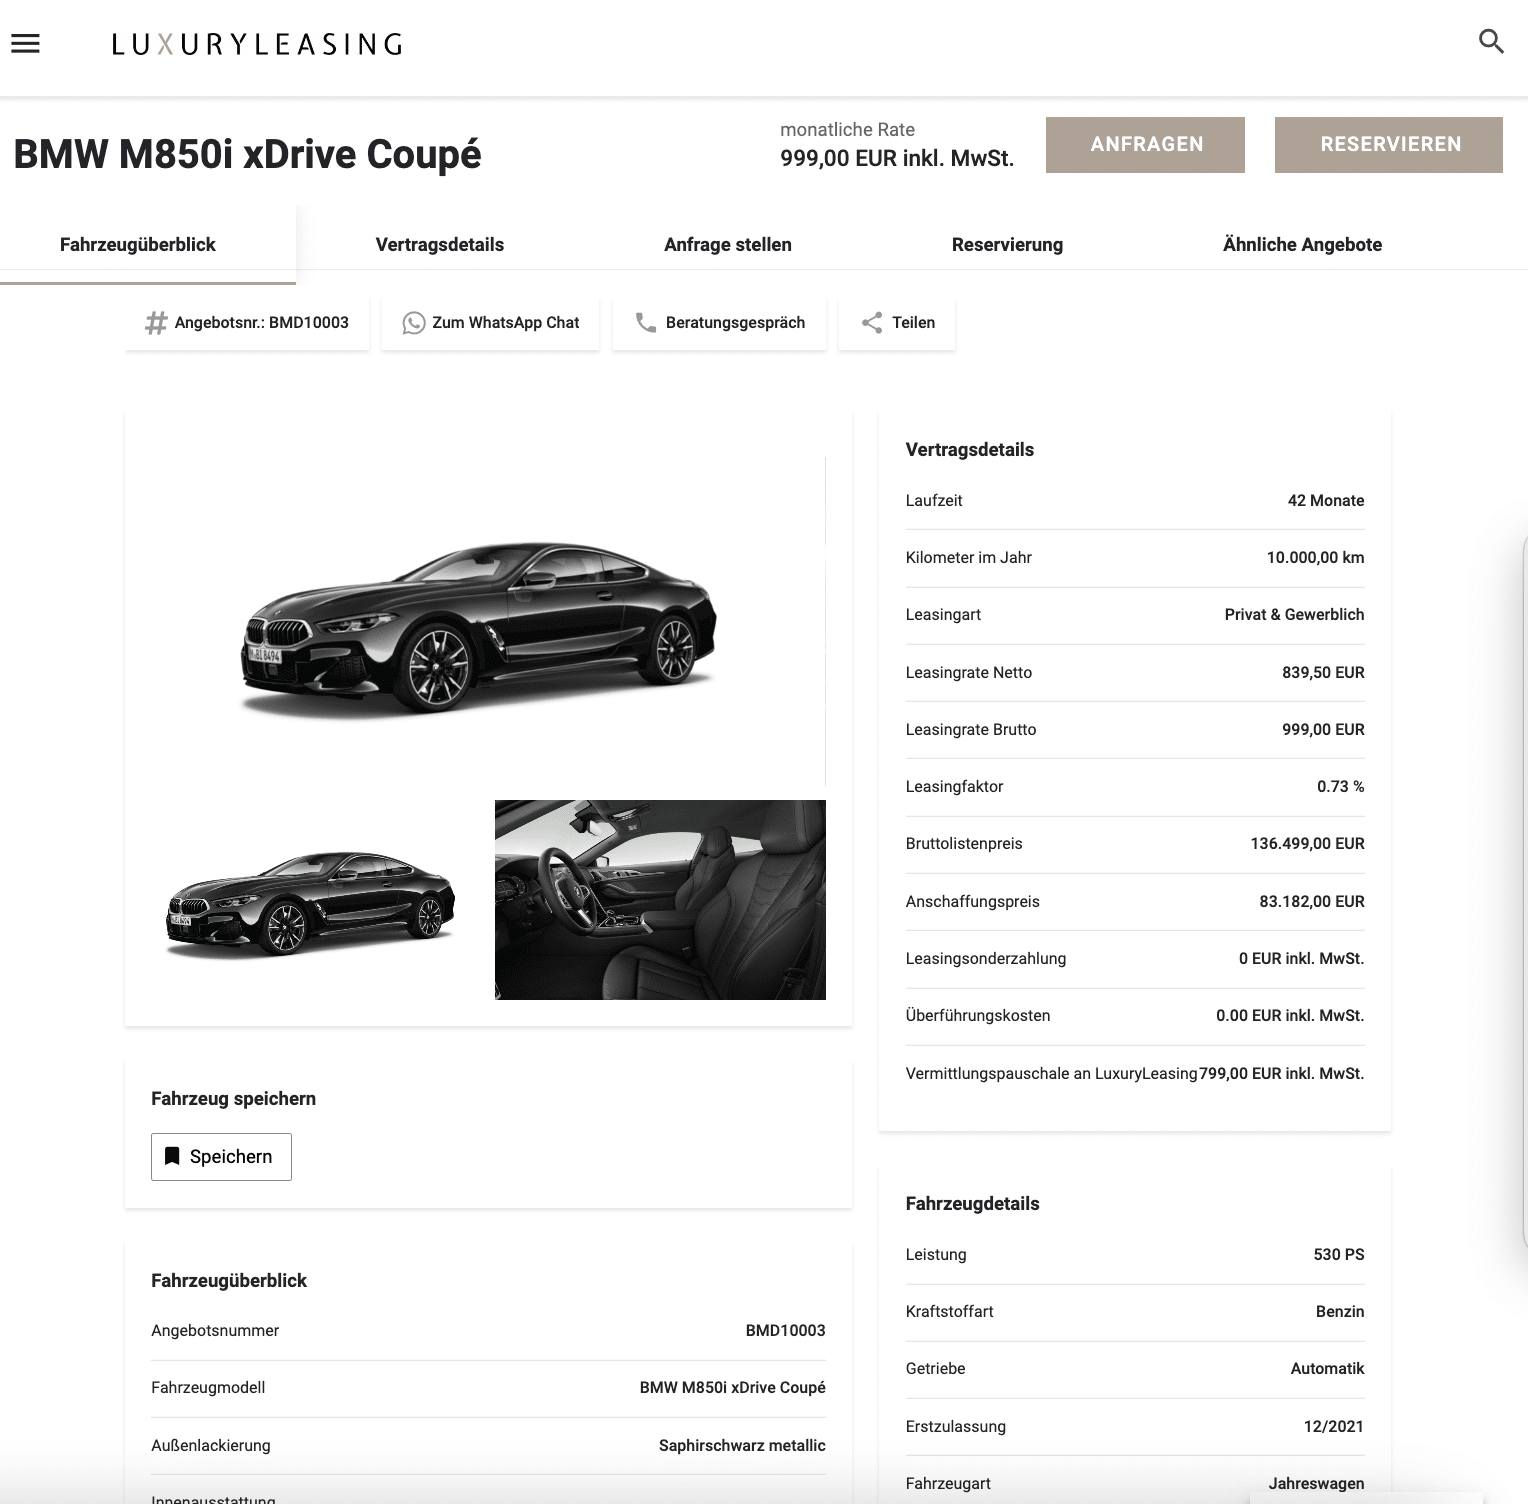Click the Fahrzeug speichern heading
Screen dimensions: 1528x1504
coord(233,1099)
